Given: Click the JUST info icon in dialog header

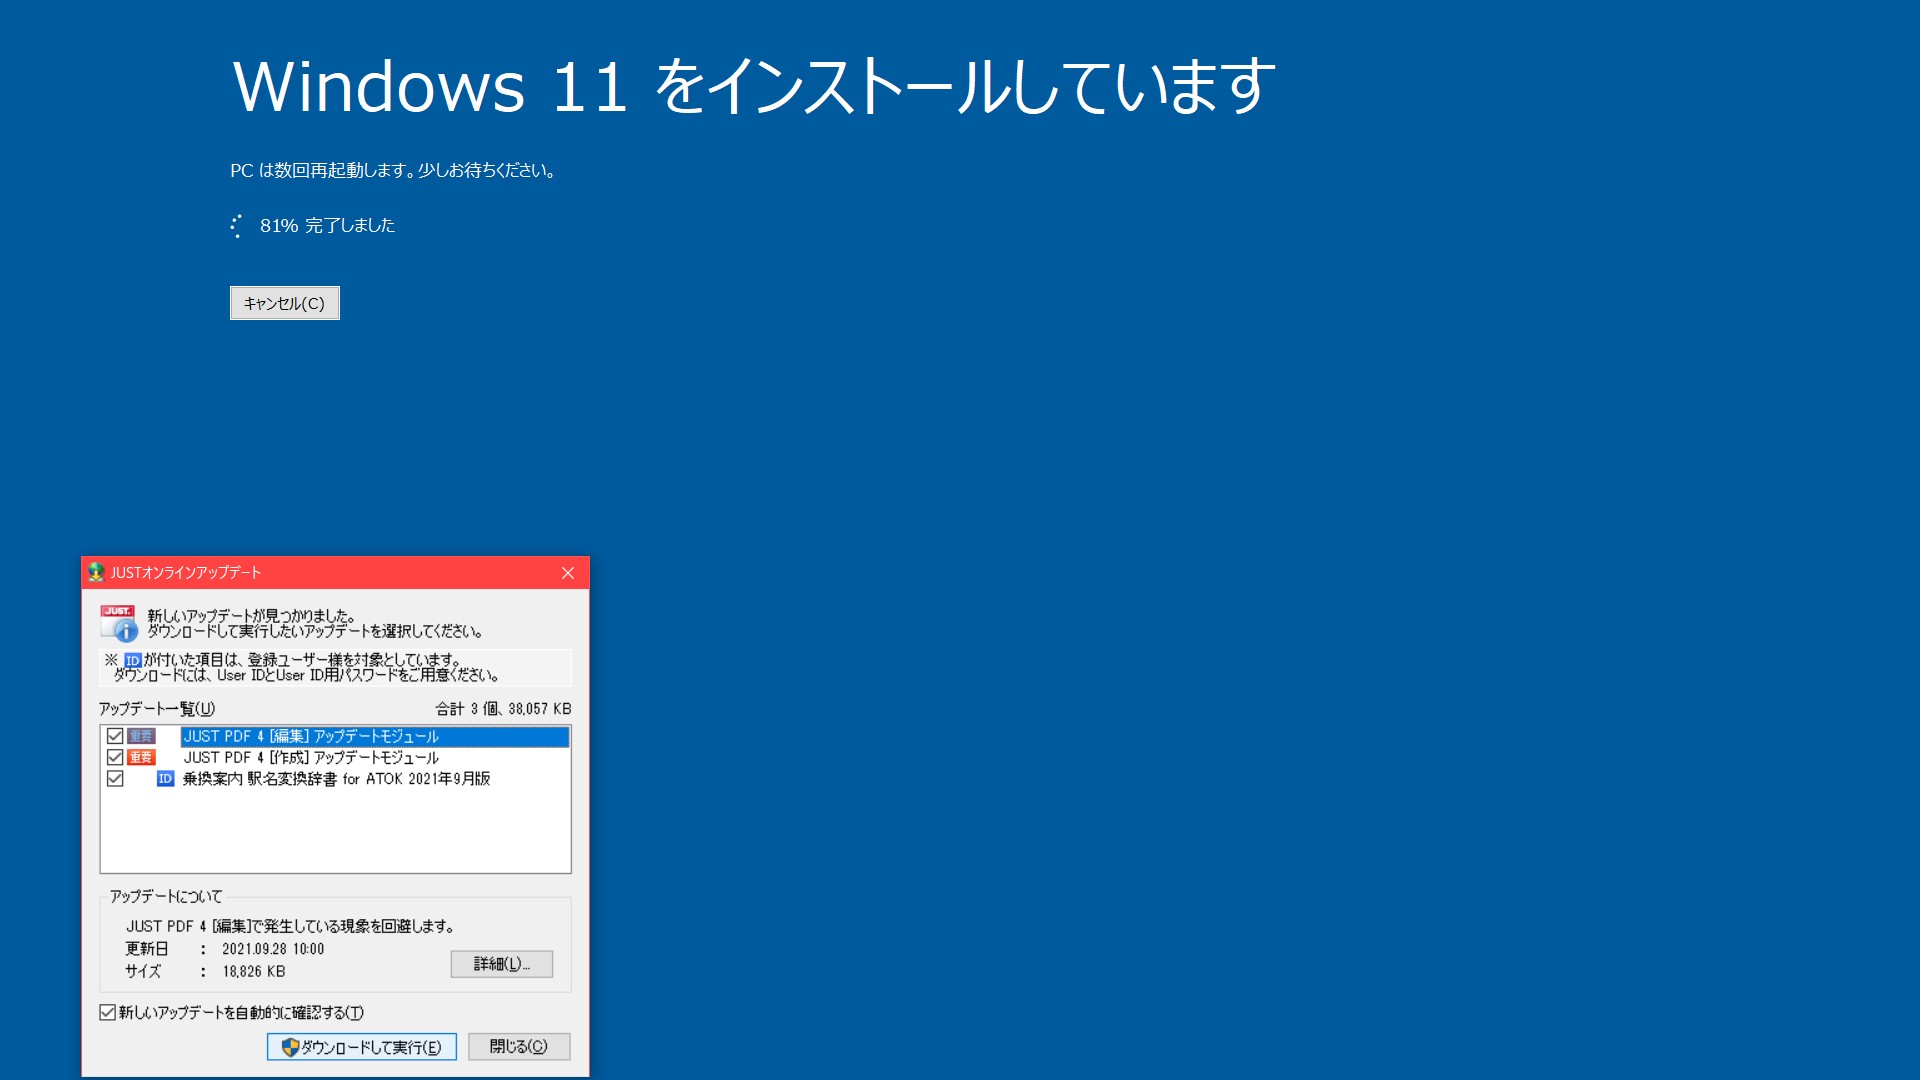Looking at the screenshot, I should click(118, 623).
